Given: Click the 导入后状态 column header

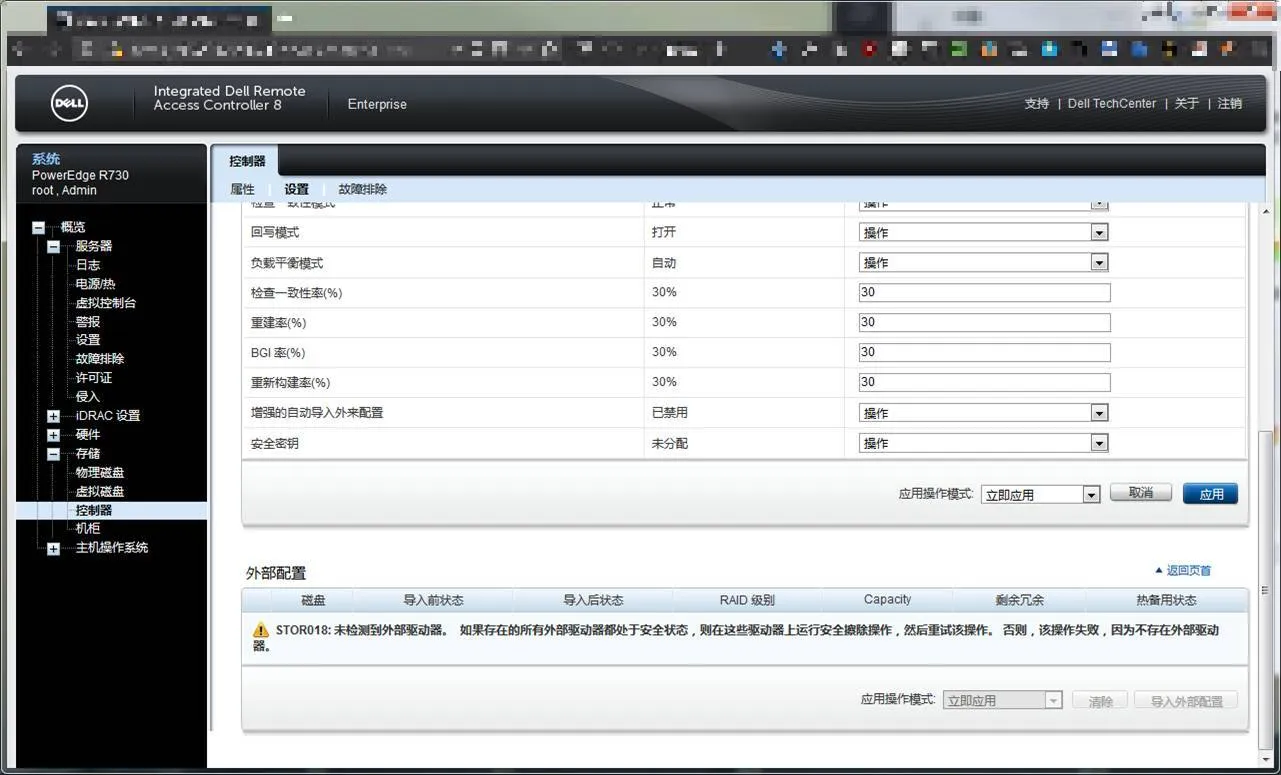Looking at the screenshot, I should pos(593,600).
